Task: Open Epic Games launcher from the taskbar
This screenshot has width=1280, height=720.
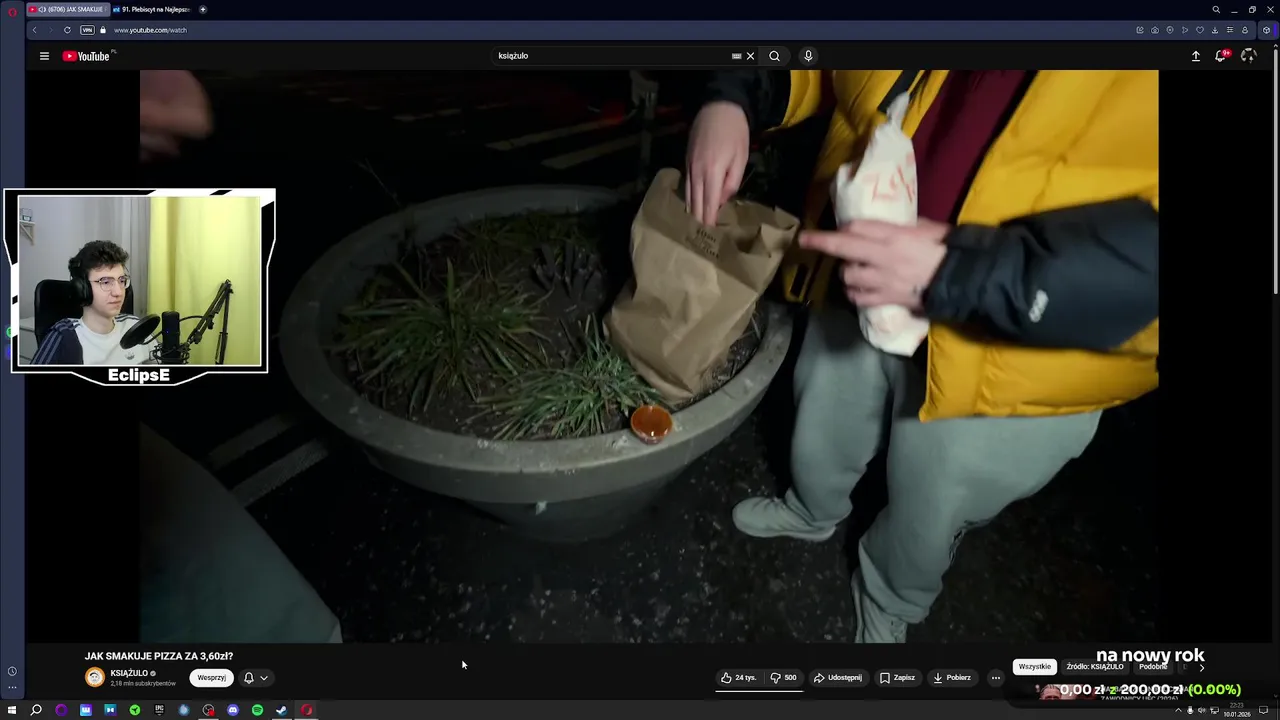Action: click(x=159, y=710)
